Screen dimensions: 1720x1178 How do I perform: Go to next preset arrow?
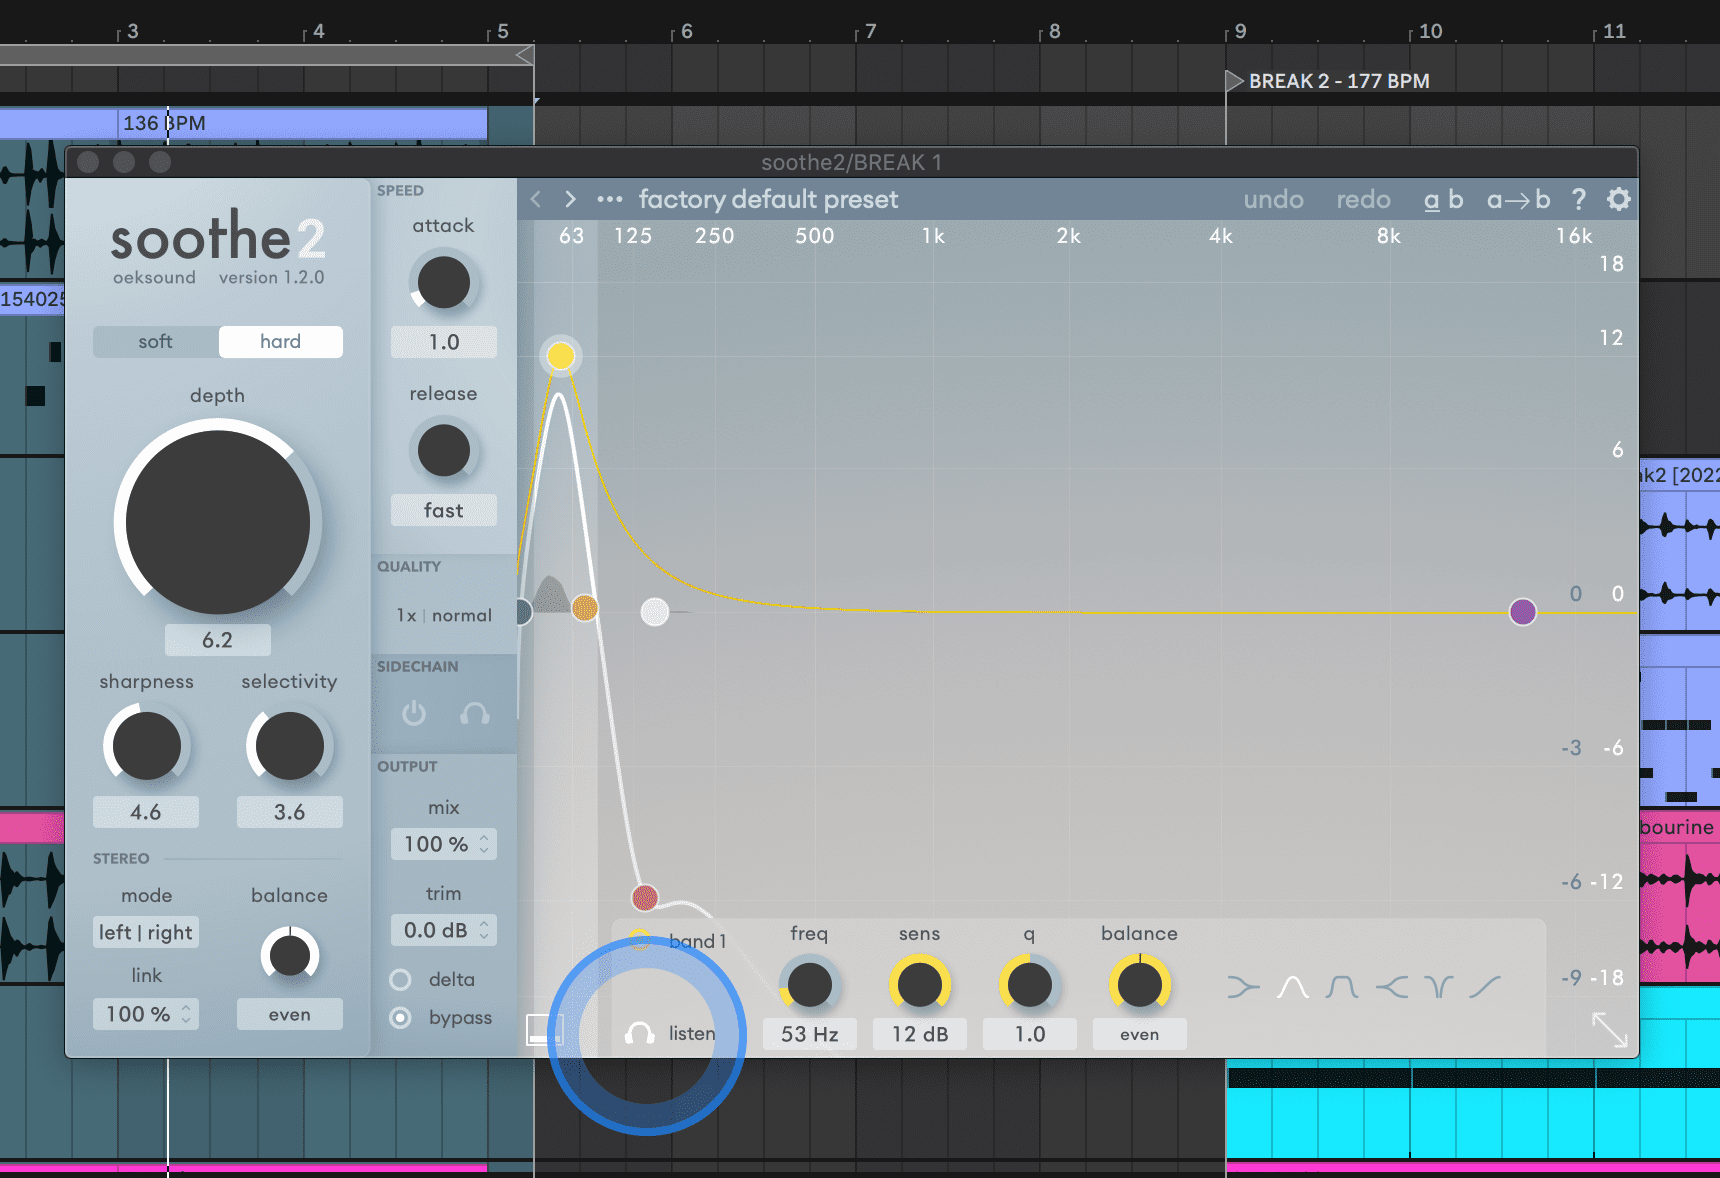point(570,199)
